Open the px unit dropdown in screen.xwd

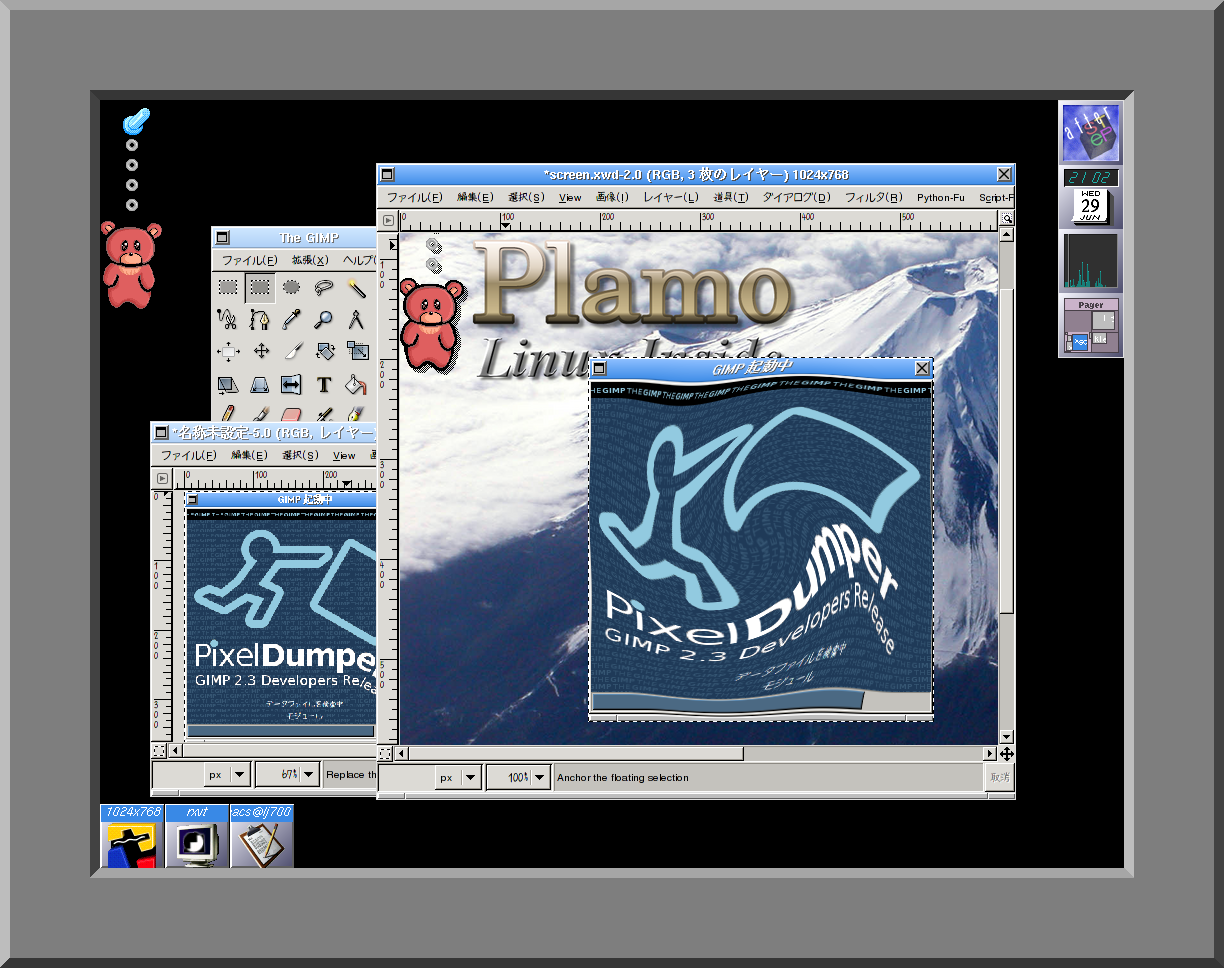[x=459, y=777]
